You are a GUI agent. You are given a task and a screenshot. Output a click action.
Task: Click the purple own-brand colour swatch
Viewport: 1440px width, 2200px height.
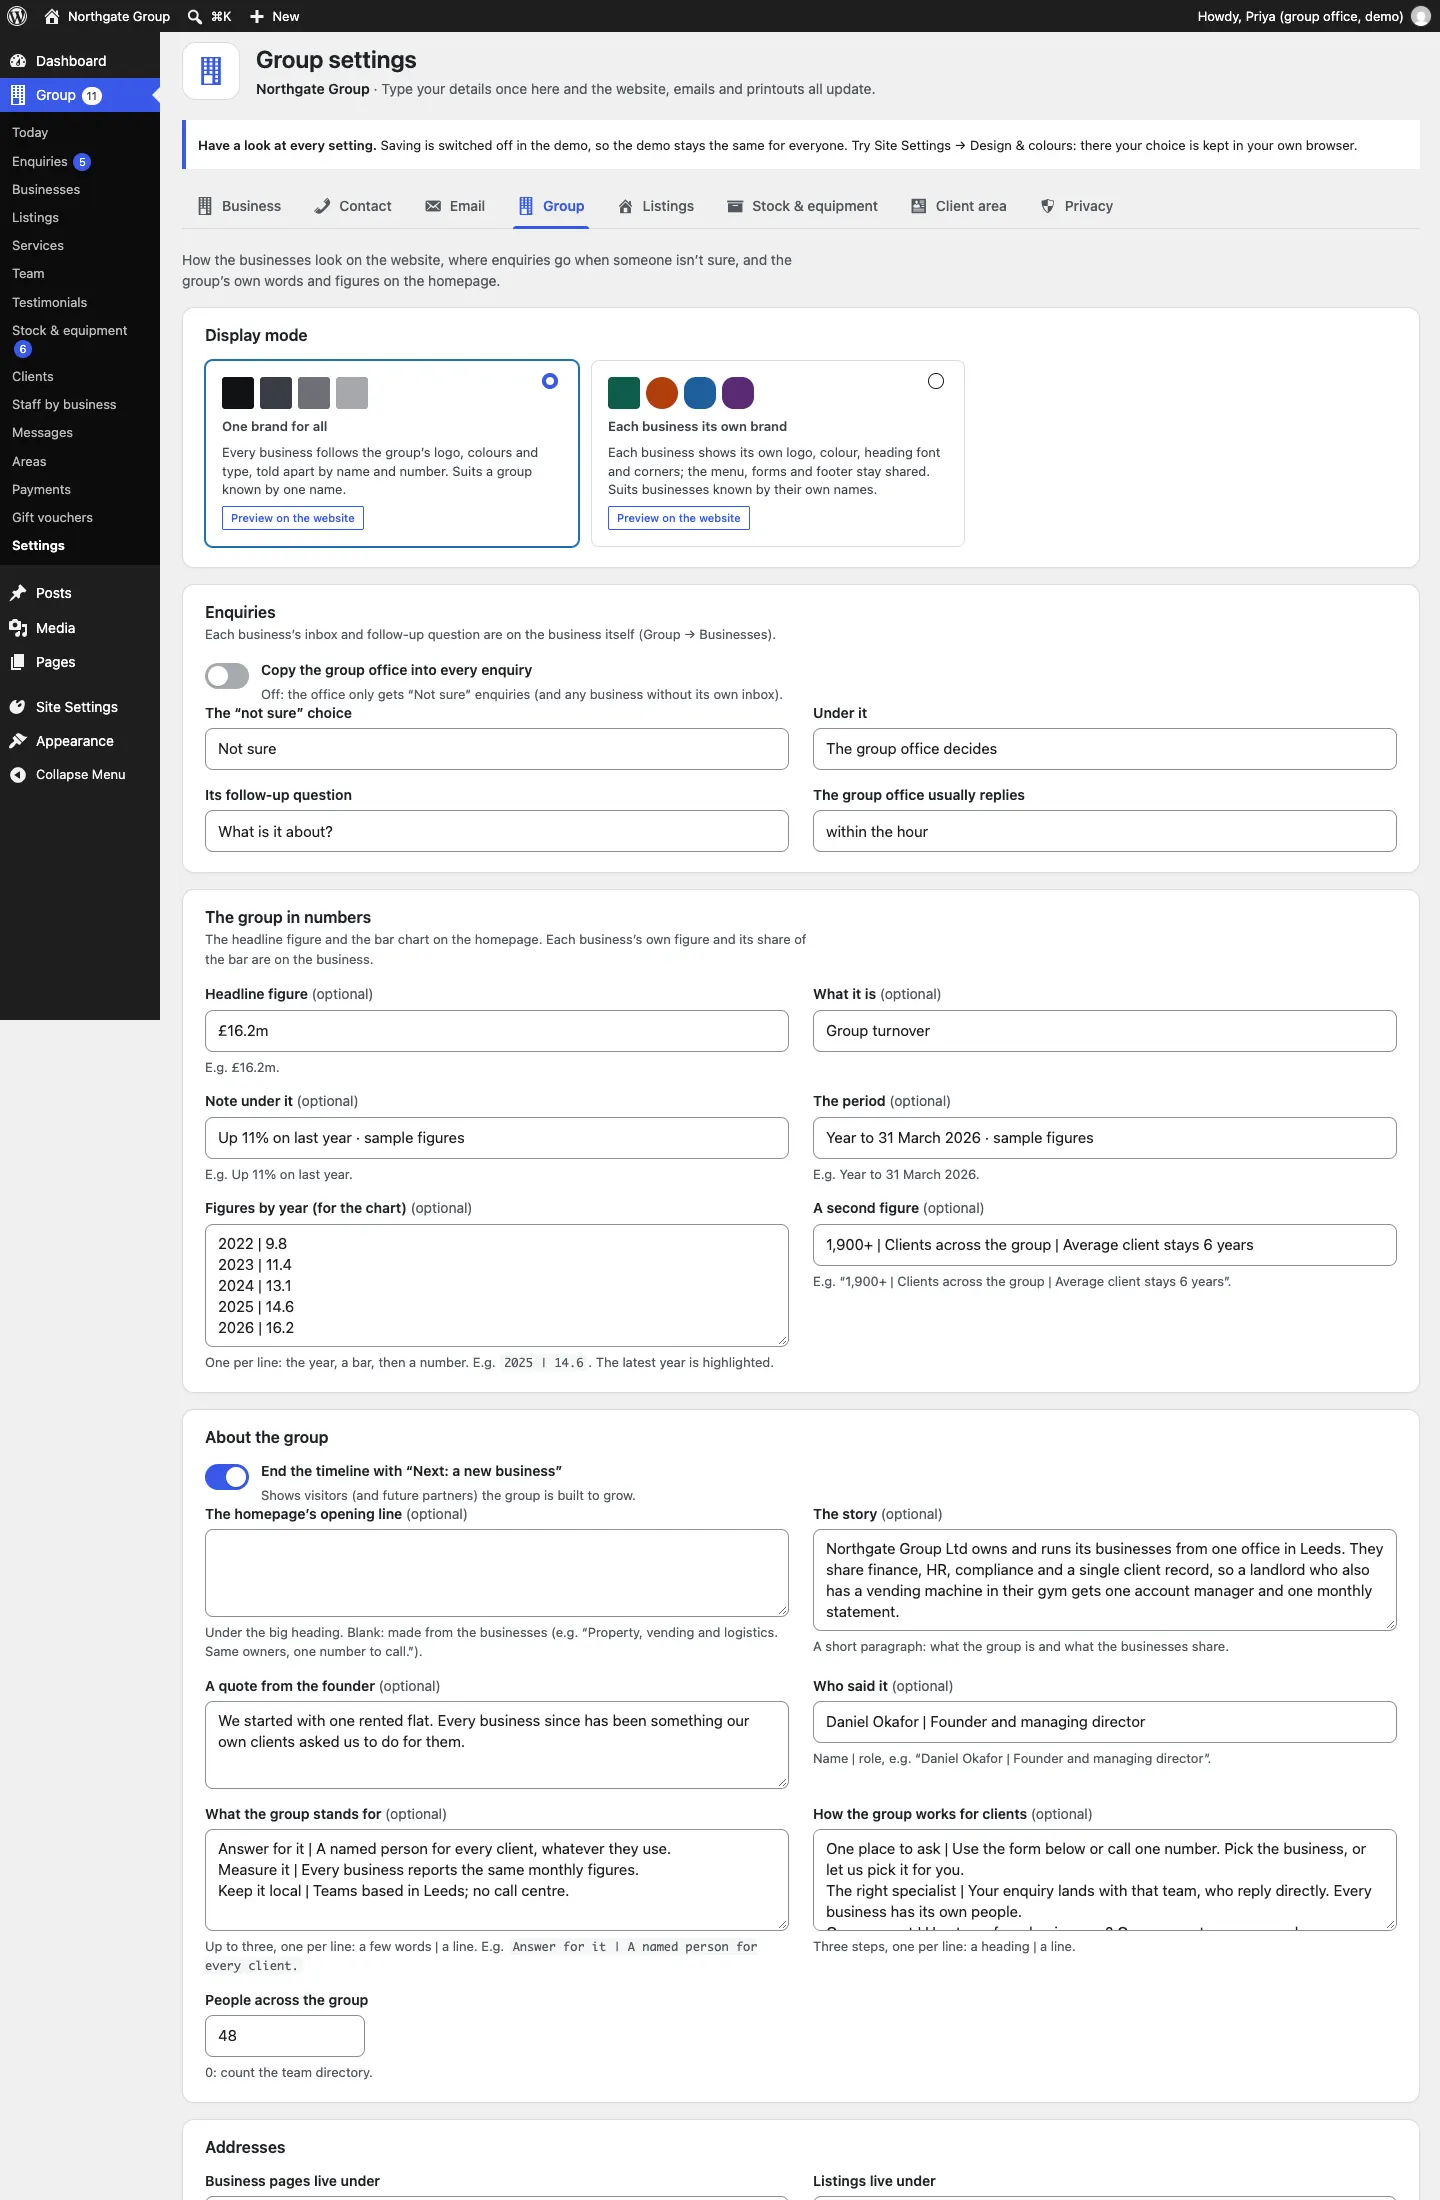pos(738,393)
